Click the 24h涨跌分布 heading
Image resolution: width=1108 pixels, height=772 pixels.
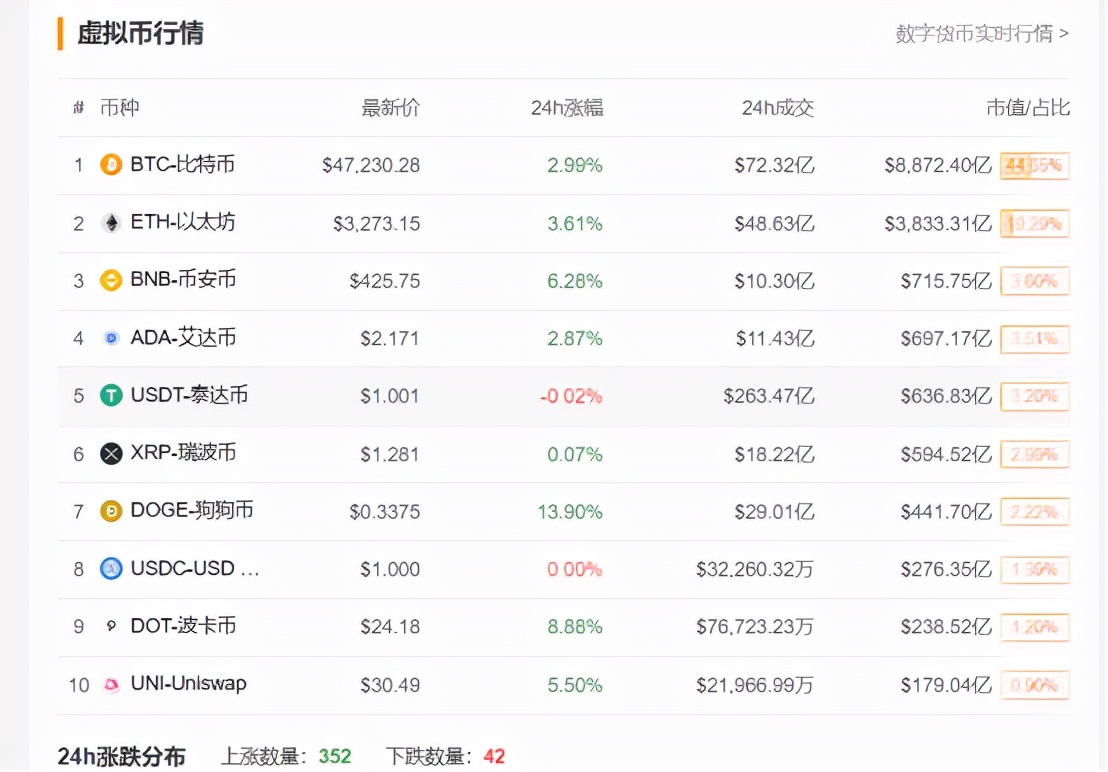122,756
